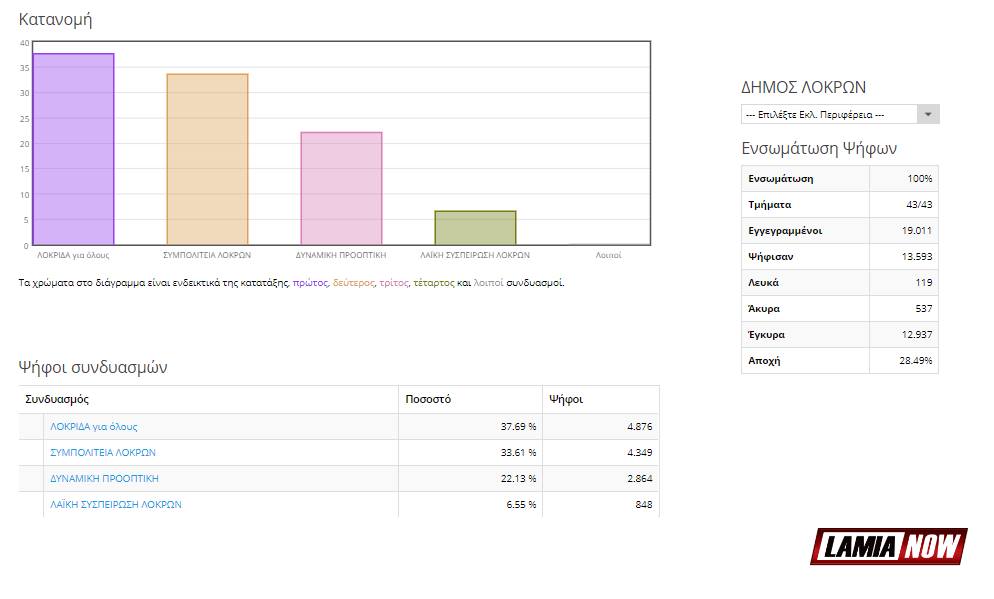
Task: Click the Λευκά row label
Action: [763, 283]
